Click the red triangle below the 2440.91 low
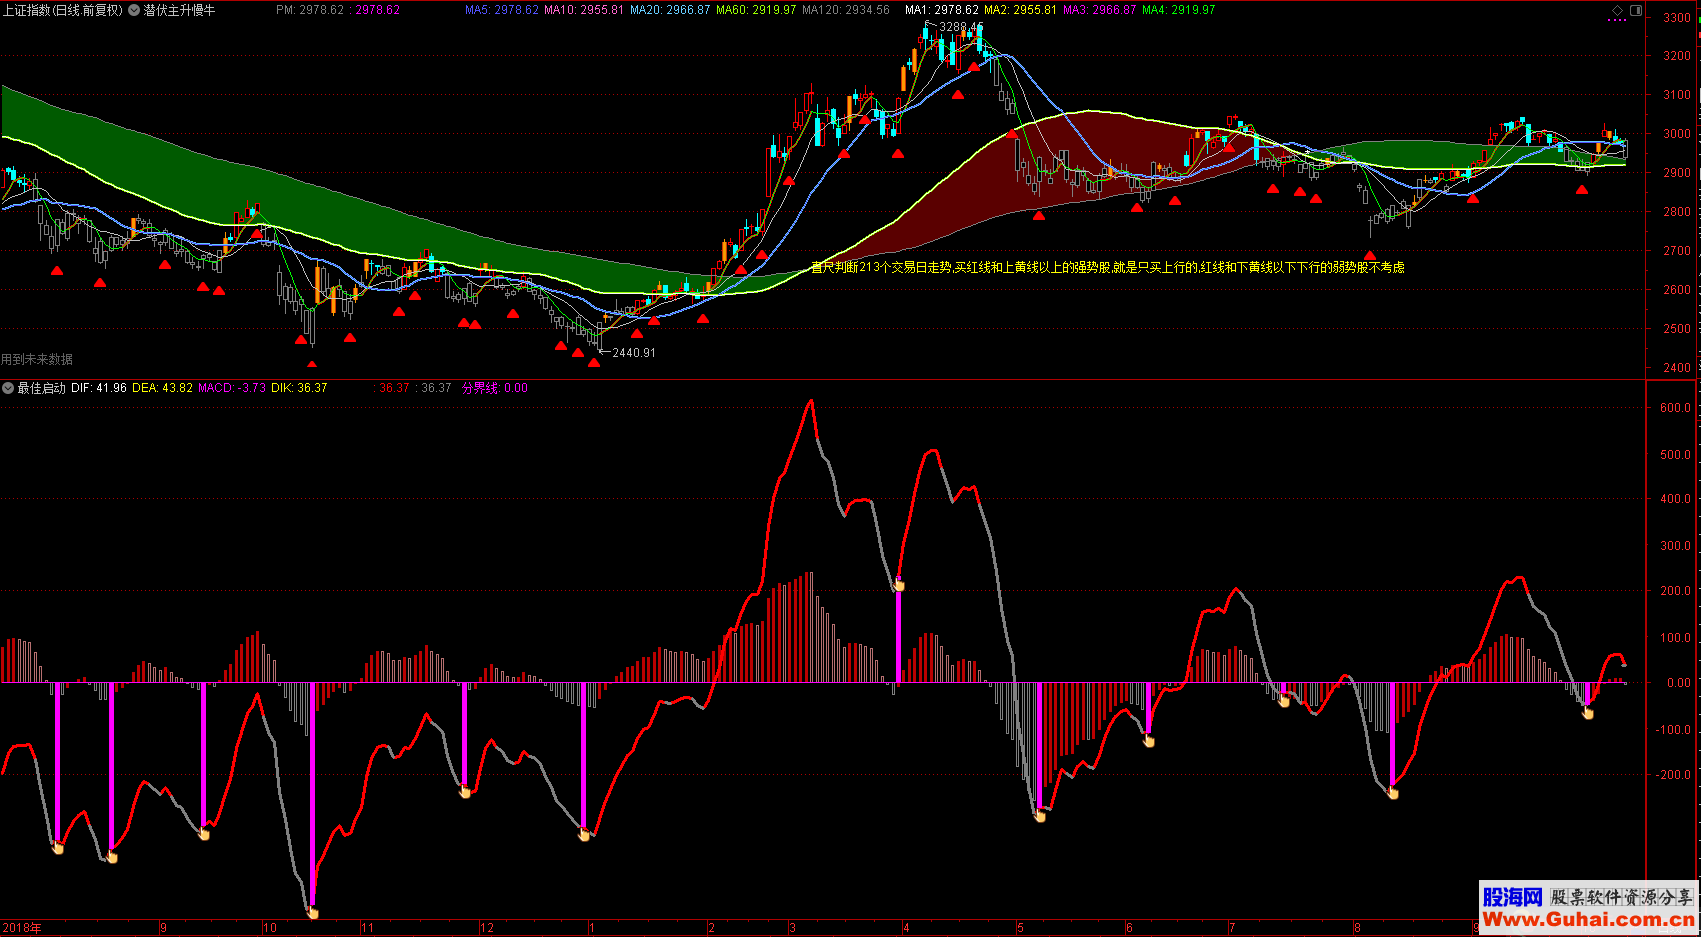The width and height of the screenshot is (1701, 937). click(594, 362)
